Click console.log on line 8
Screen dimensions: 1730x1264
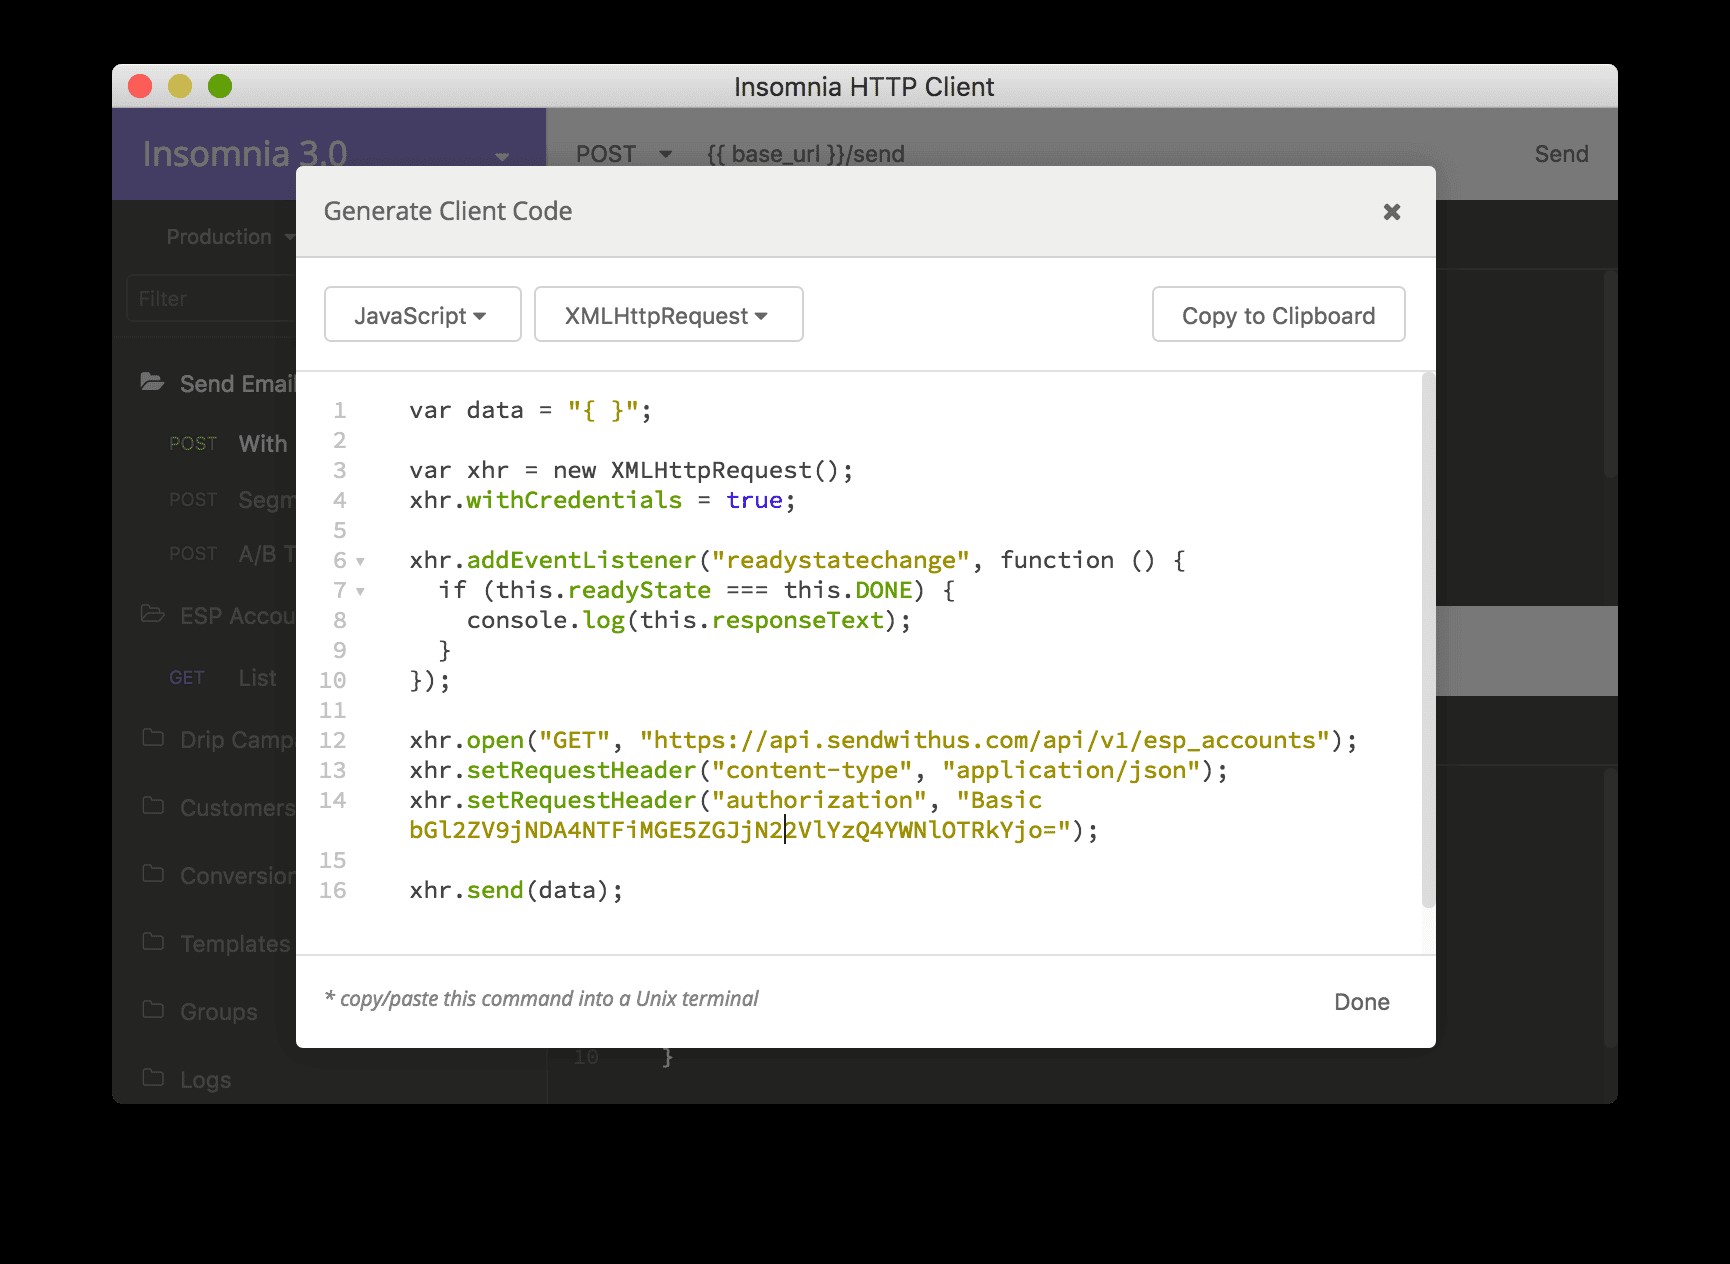546,621
